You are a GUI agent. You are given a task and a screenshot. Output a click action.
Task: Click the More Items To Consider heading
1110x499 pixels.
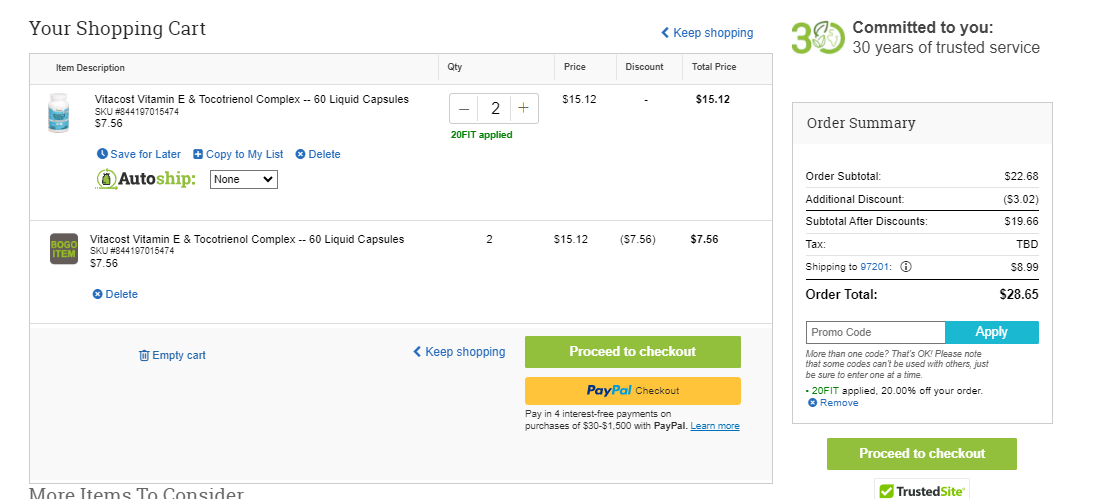click(136, 493)
